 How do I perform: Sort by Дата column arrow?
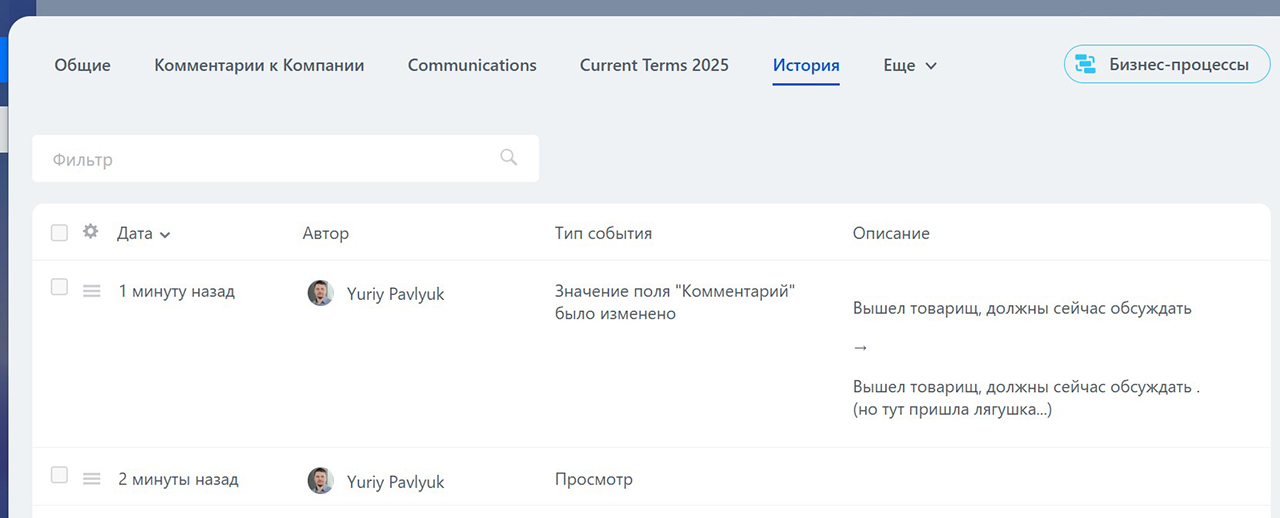[x=165, y=235]
